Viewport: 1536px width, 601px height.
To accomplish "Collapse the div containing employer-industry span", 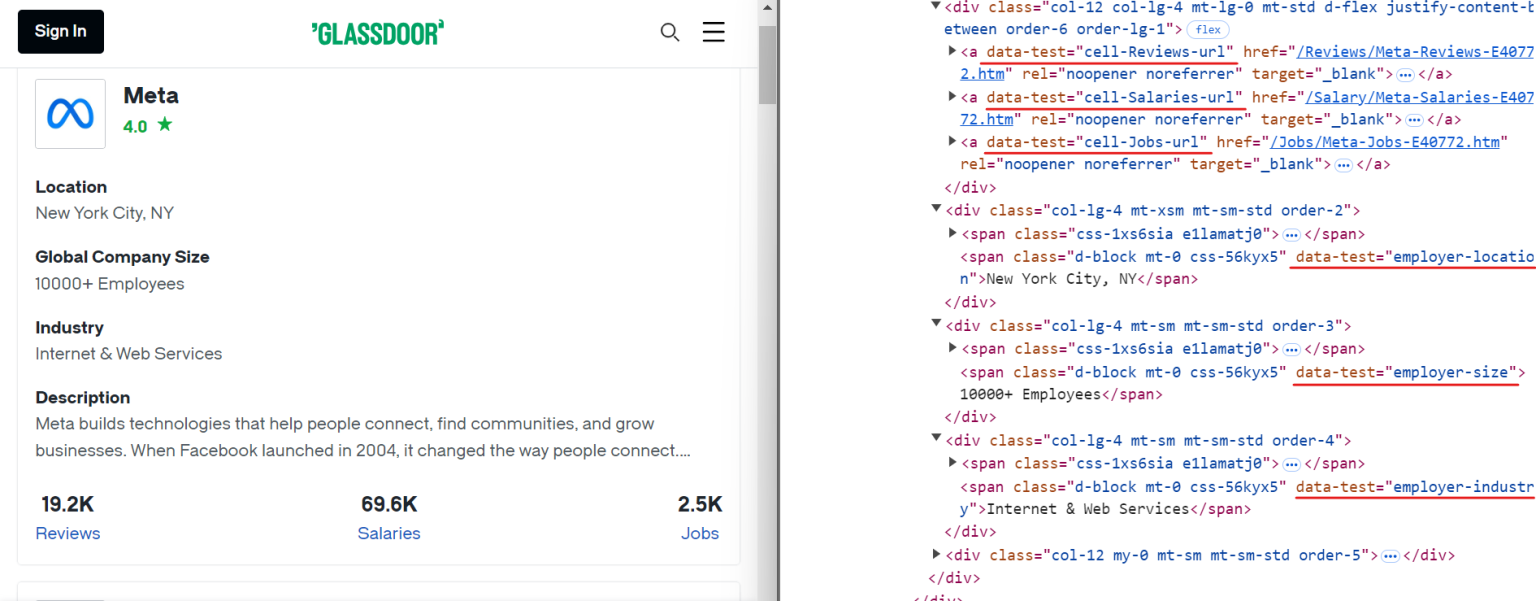I will click(935, 440).
